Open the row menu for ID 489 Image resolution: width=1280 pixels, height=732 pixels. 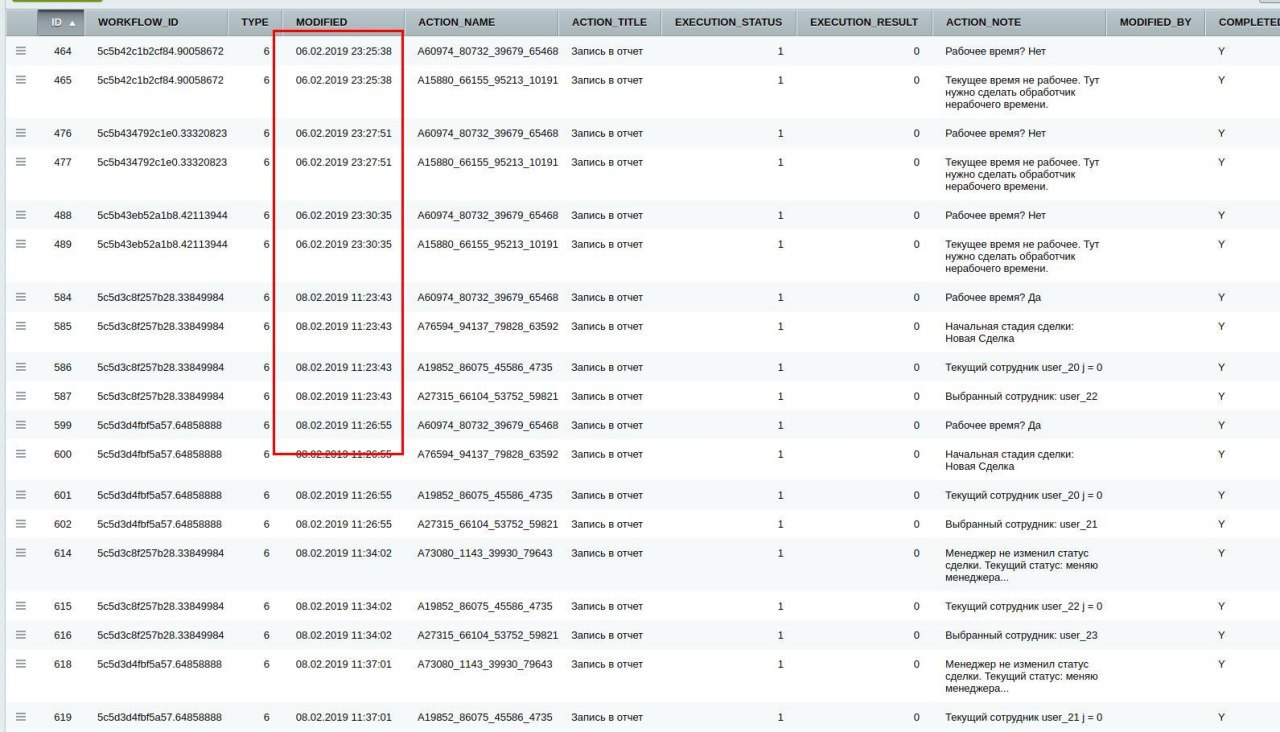pos(20,243)
